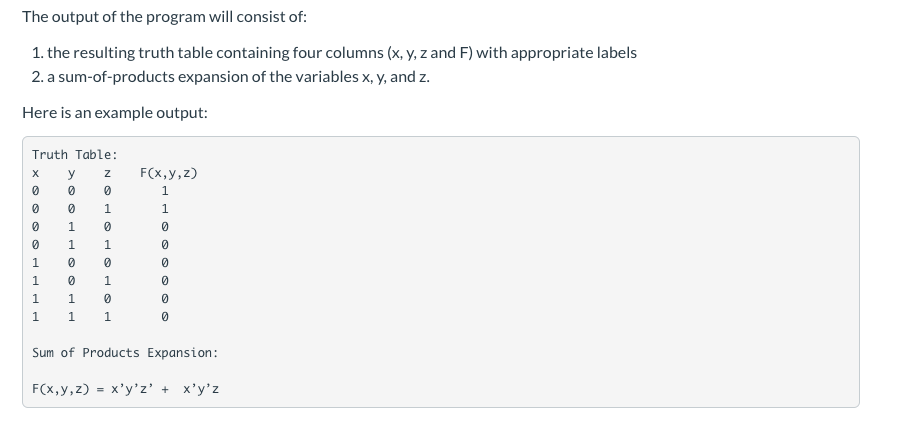Click the z value in row 0 1 1
Image resolution: width=923 pixels, height=421 pixels.
107,245
